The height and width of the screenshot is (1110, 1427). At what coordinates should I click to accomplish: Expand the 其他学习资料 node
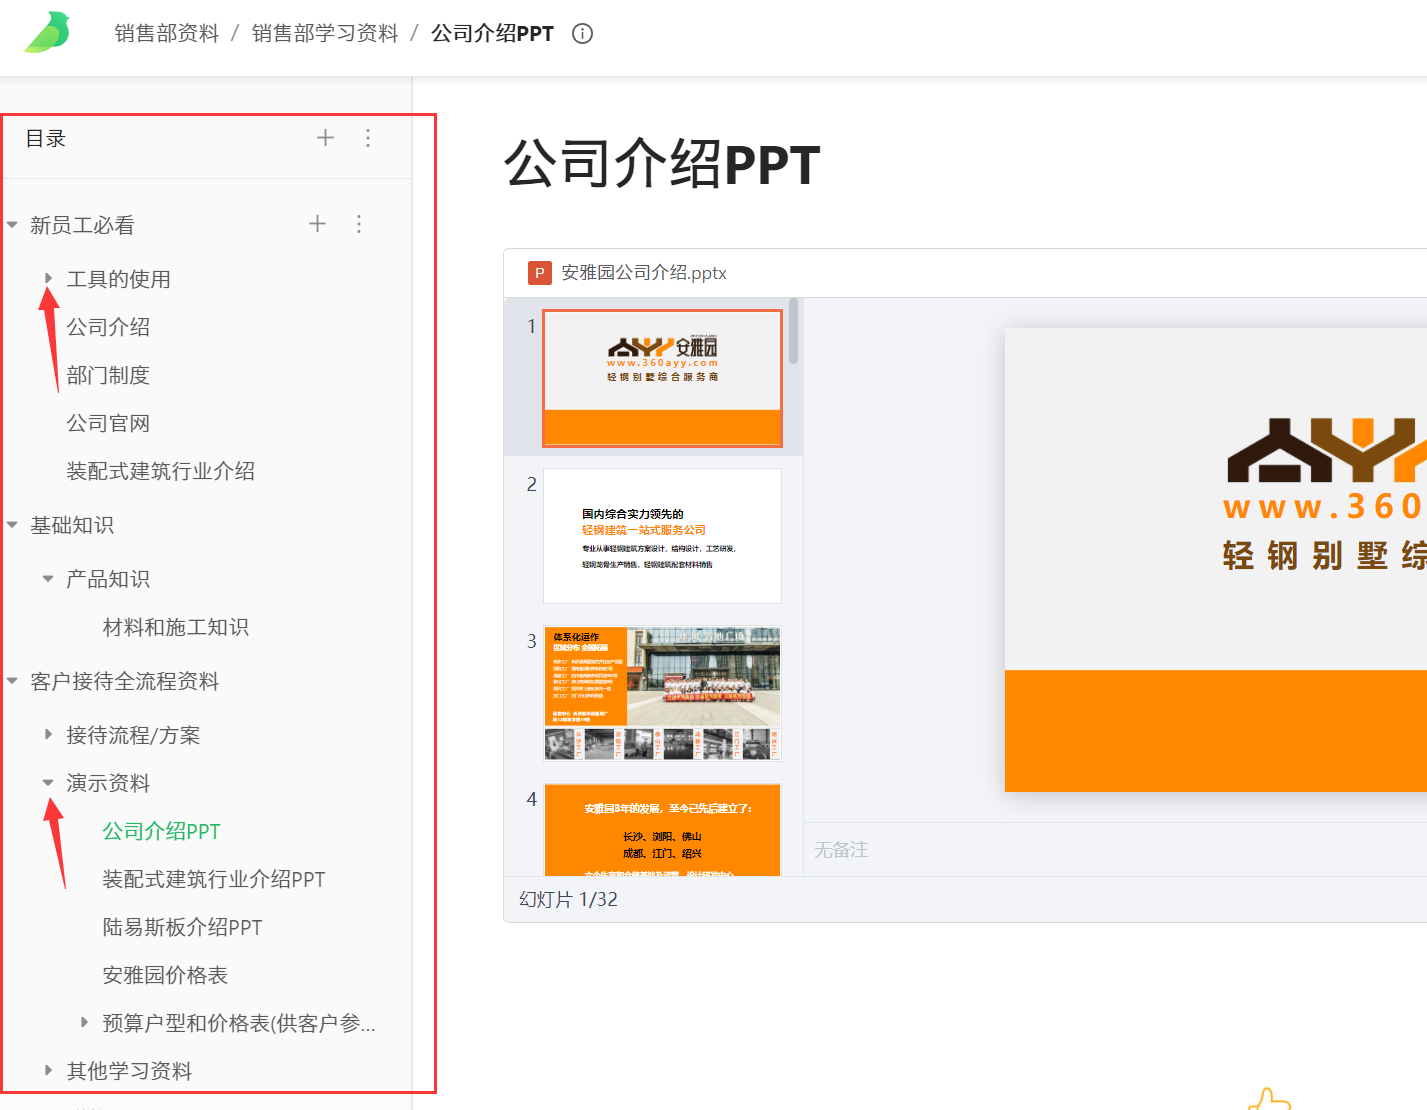(48, 1070)
